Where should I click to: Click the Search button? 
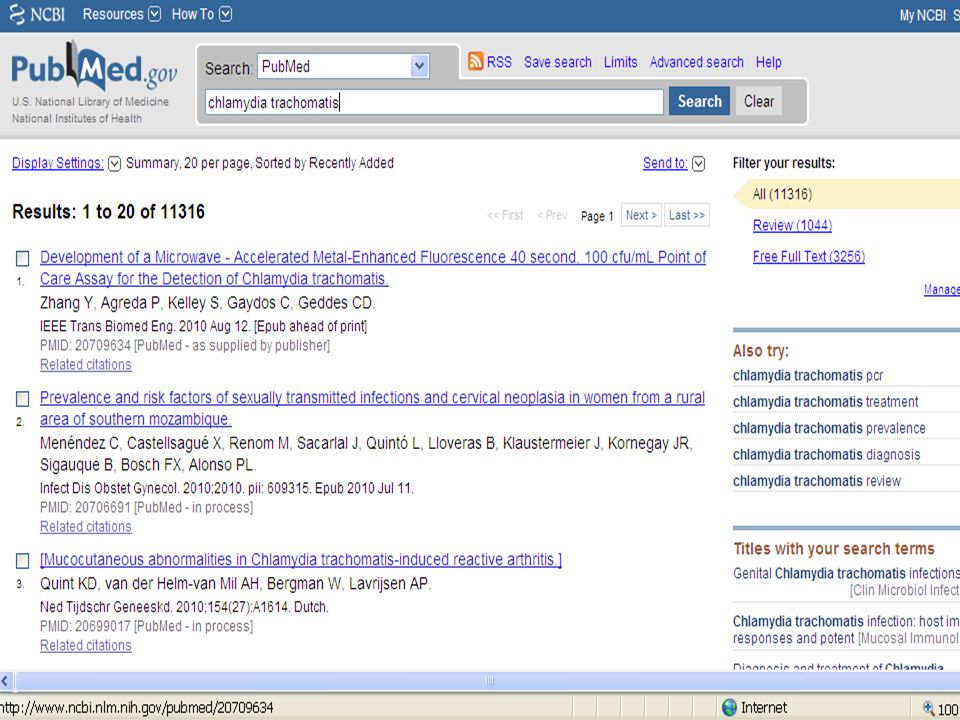click(699, 101)
